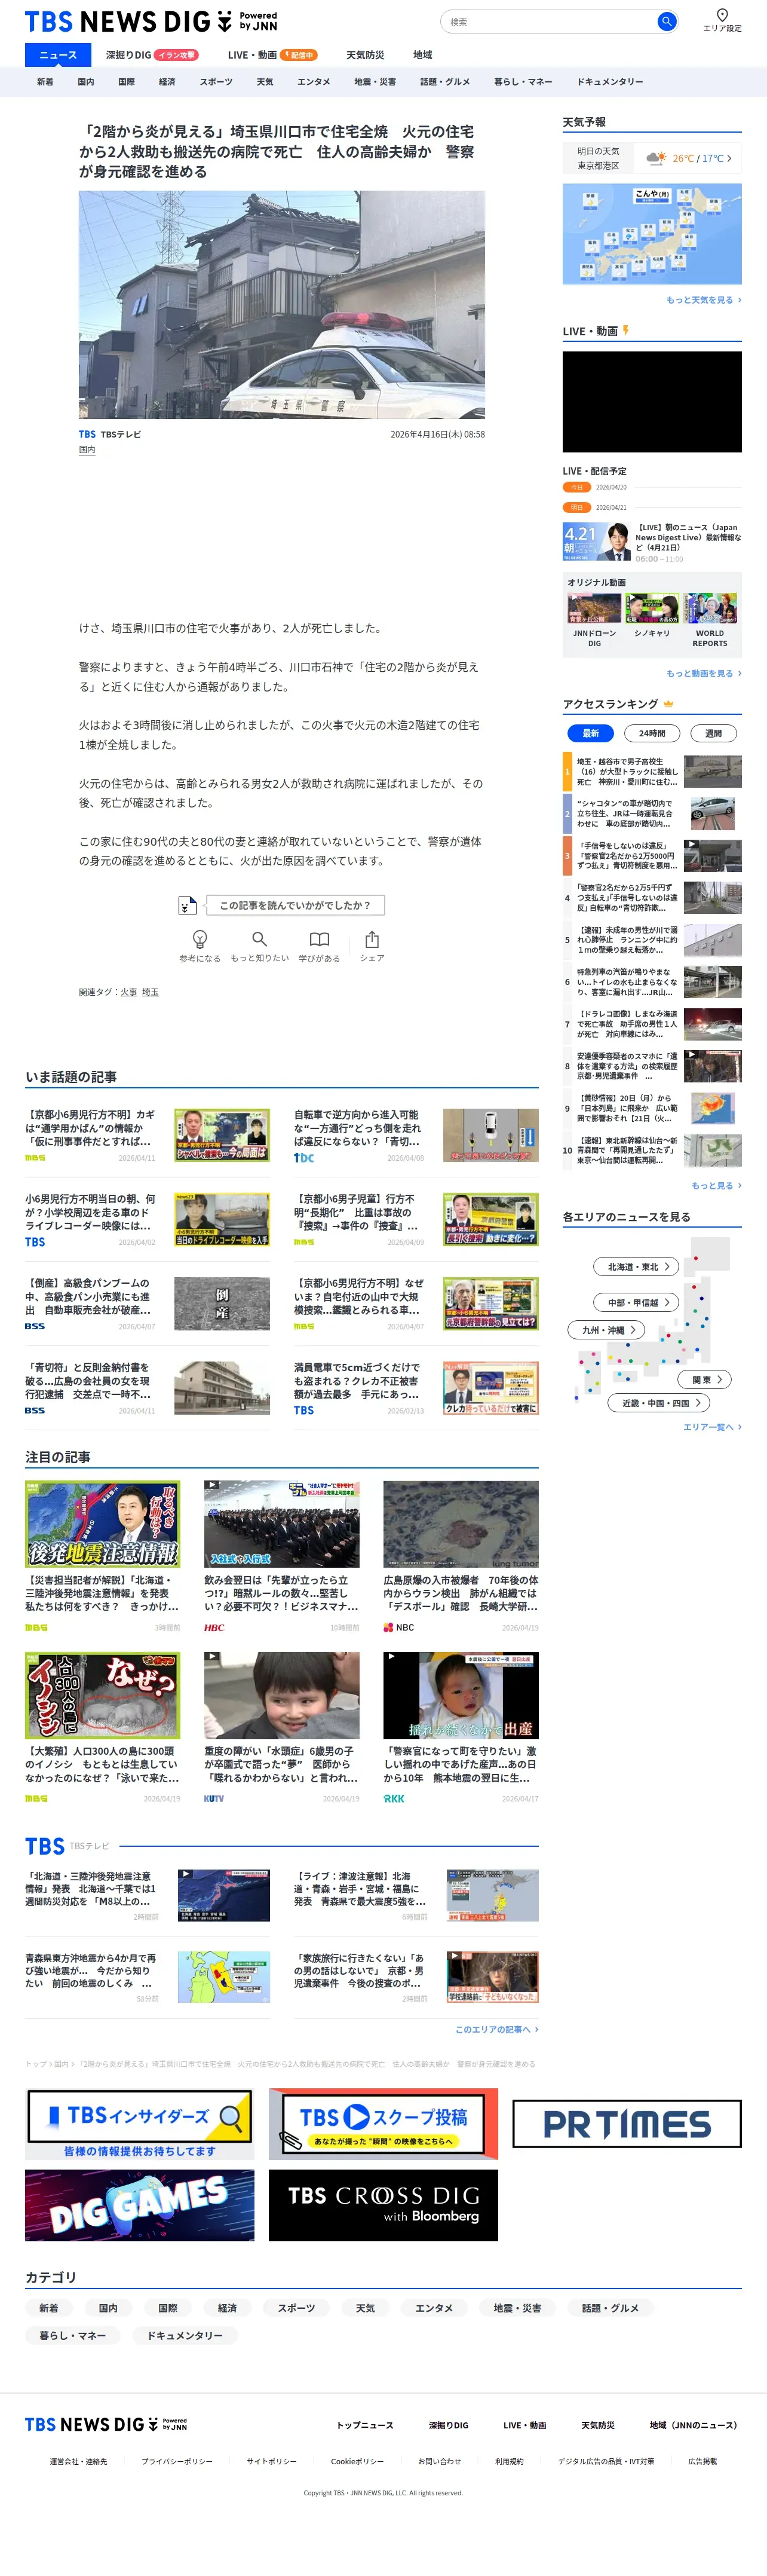
Task: Open the 地域 tab
Action: point(423,55)
